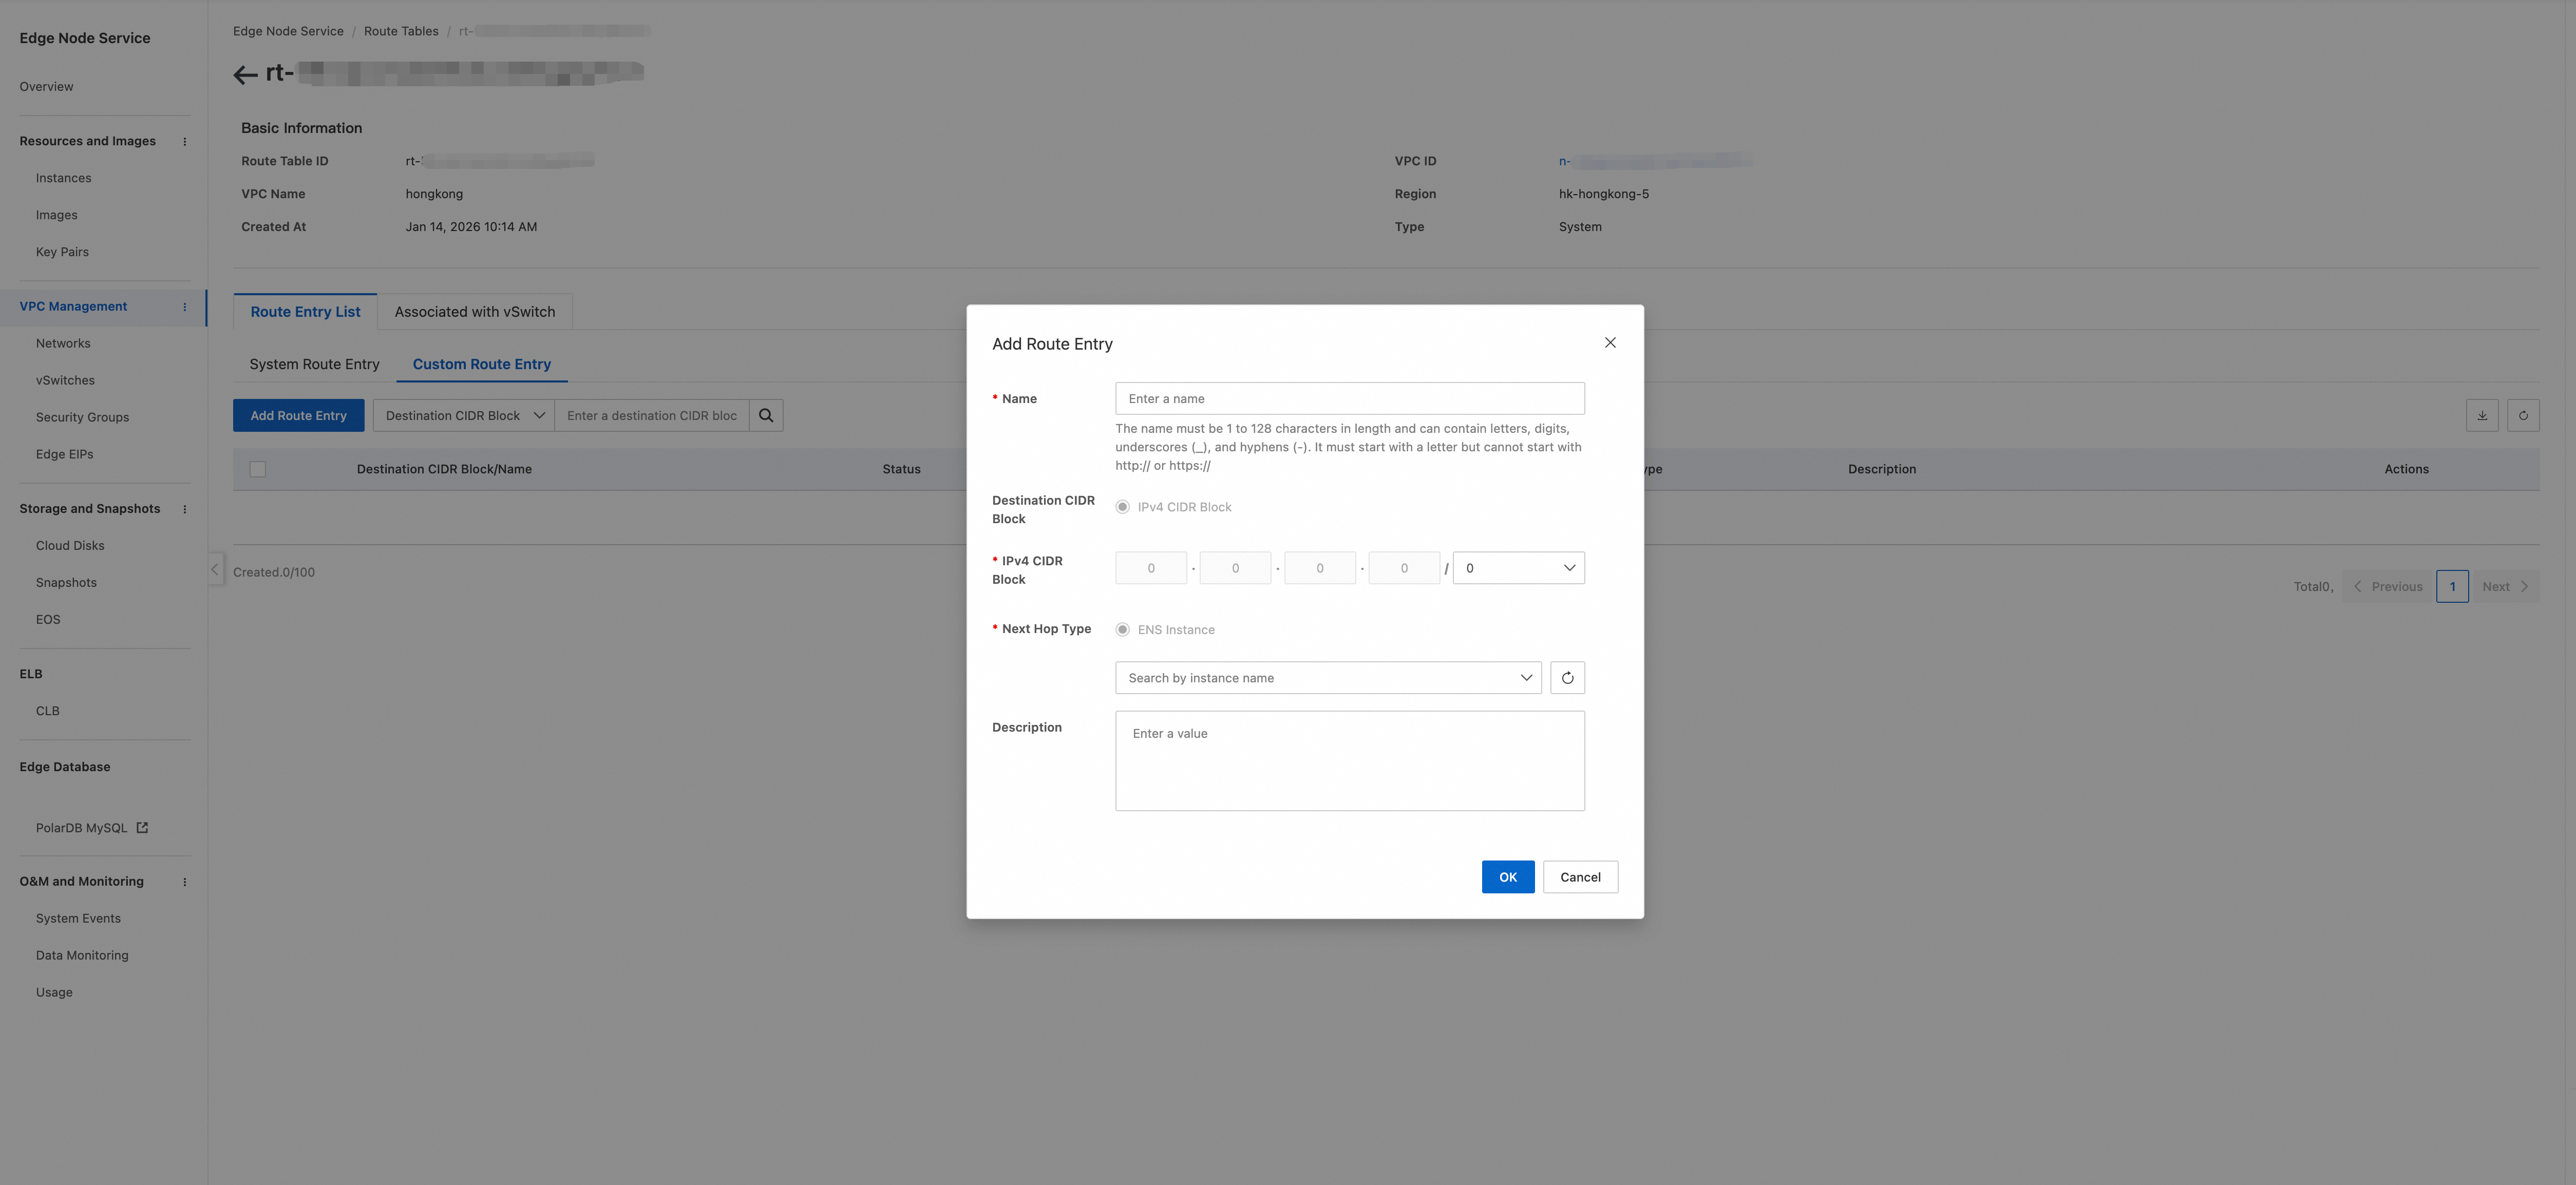Open the CIDR prefix length dropdown
This screenshot has width=2576, height=1185.
(x=1518, y=568)
